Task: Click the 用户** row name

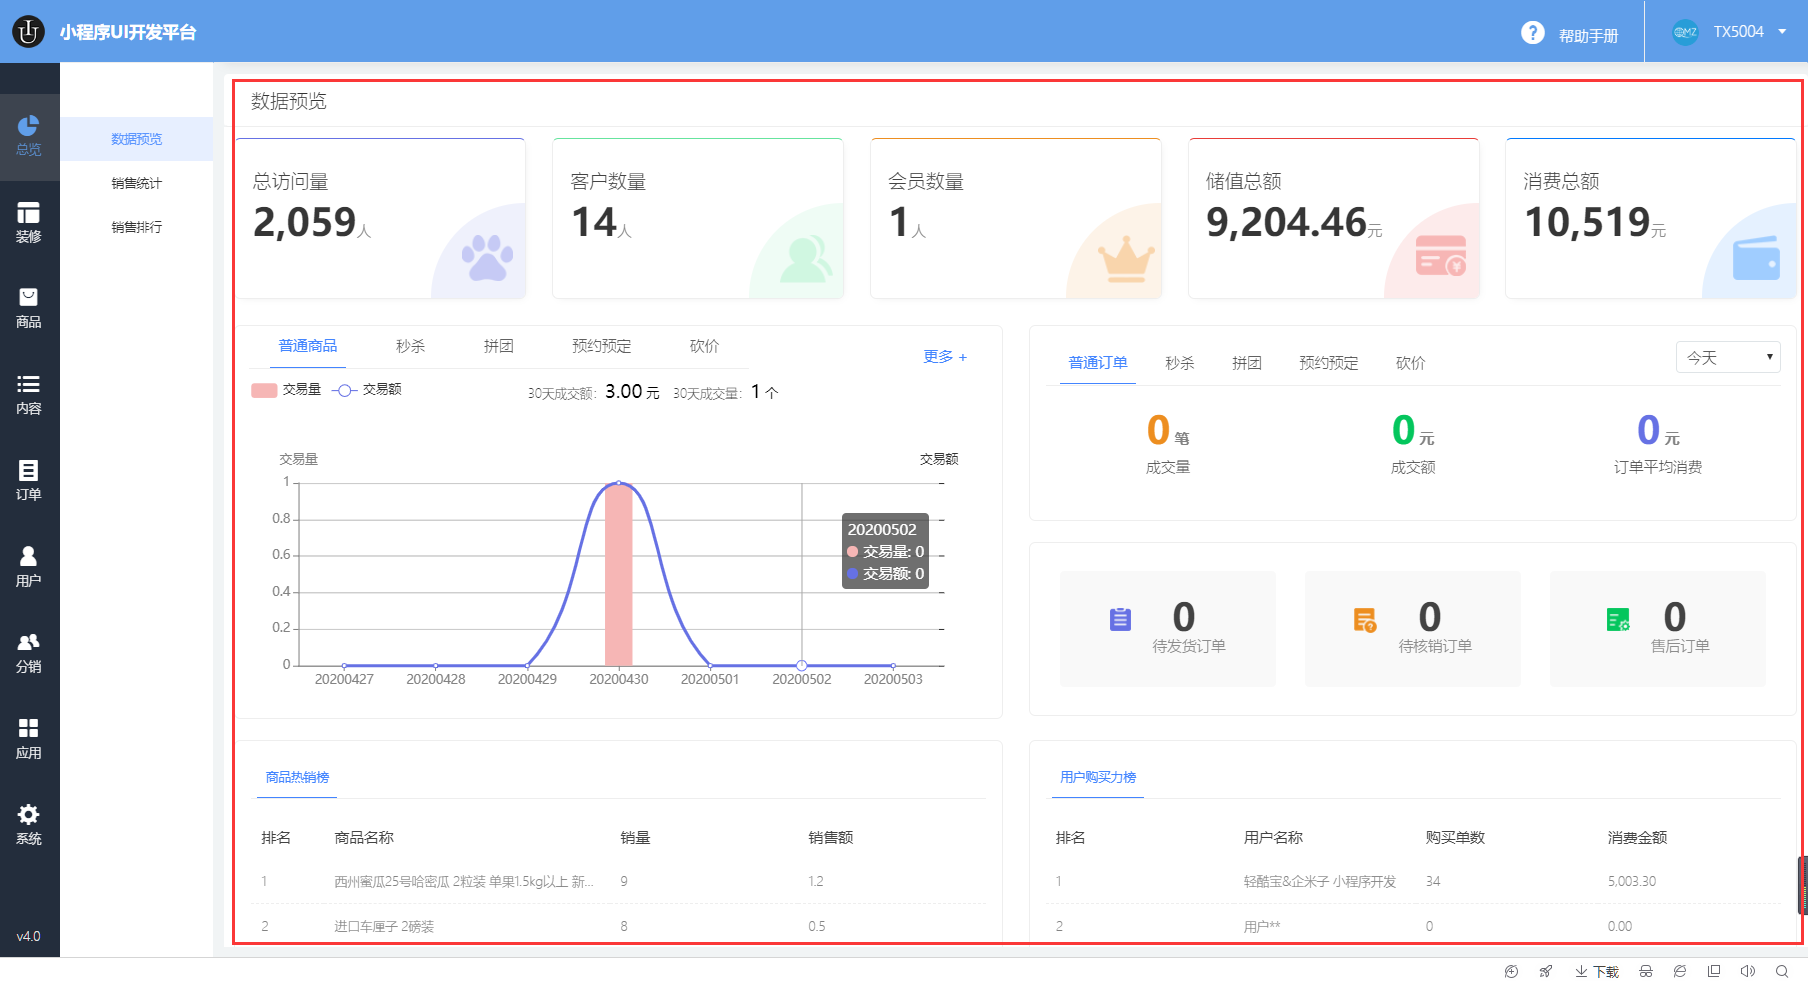Action: 1262,927
